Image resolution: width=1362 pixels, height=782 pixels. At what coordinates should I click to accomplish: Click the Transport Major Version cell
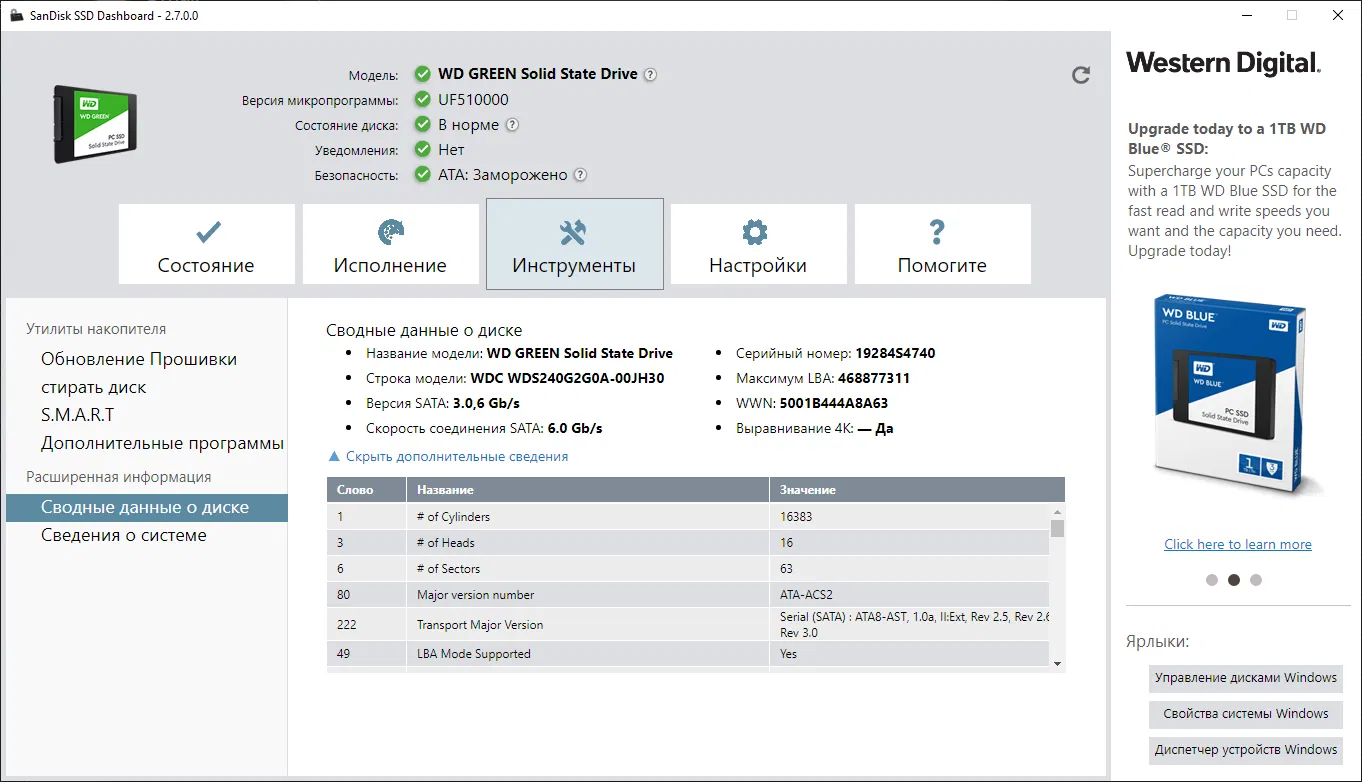pos(588,625)
